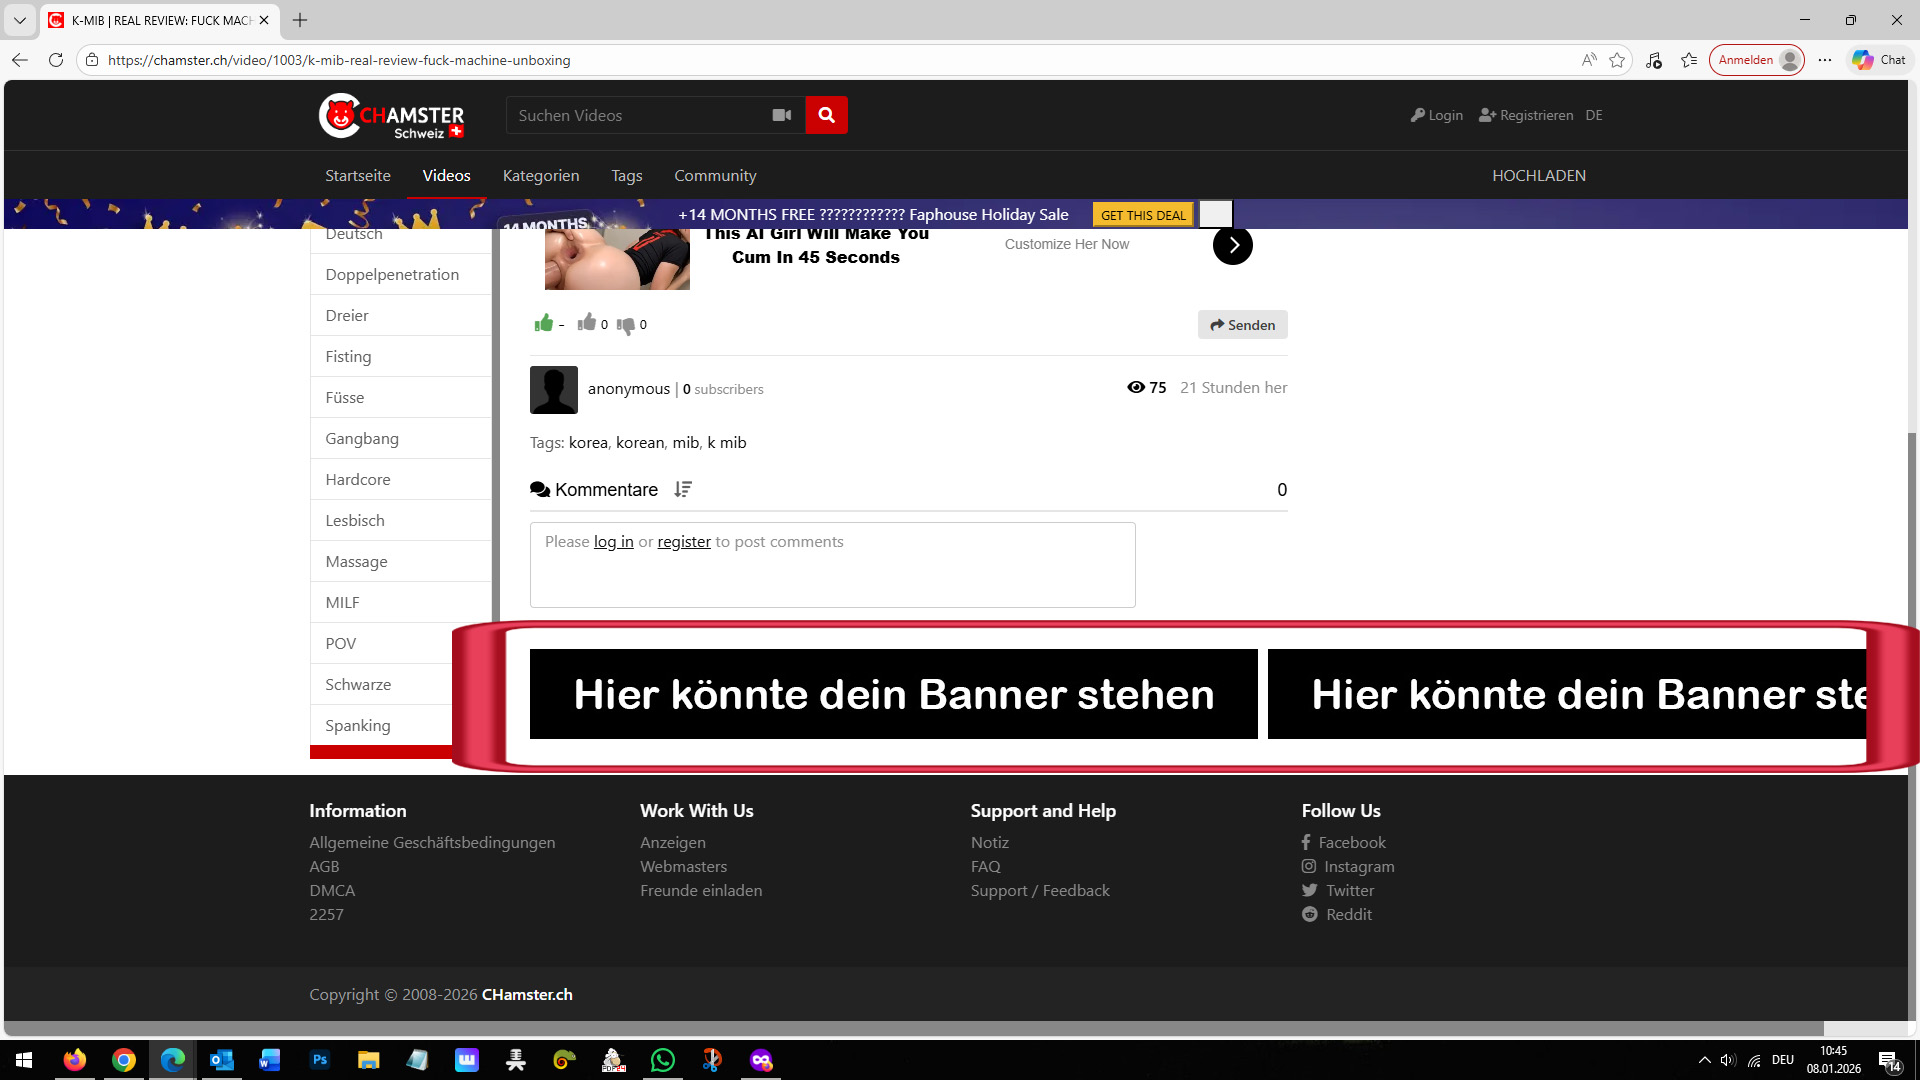Switch to the Kategorien tab
The image size is (1920, 1080).
click(541, 175)
